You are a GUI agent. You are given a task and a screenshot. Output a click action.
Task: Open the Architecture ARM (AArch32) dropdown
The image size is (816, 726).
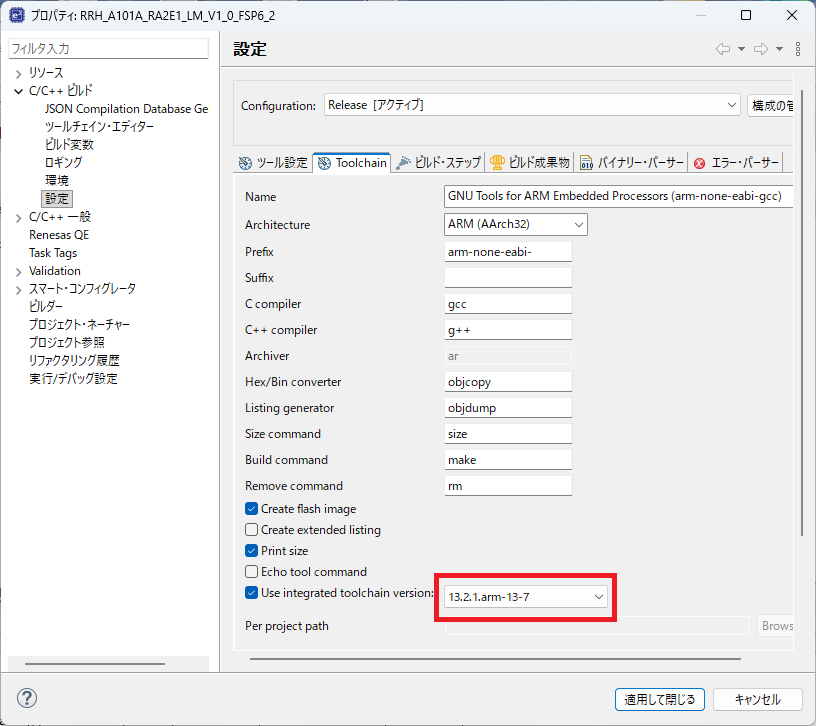[516, 225]
